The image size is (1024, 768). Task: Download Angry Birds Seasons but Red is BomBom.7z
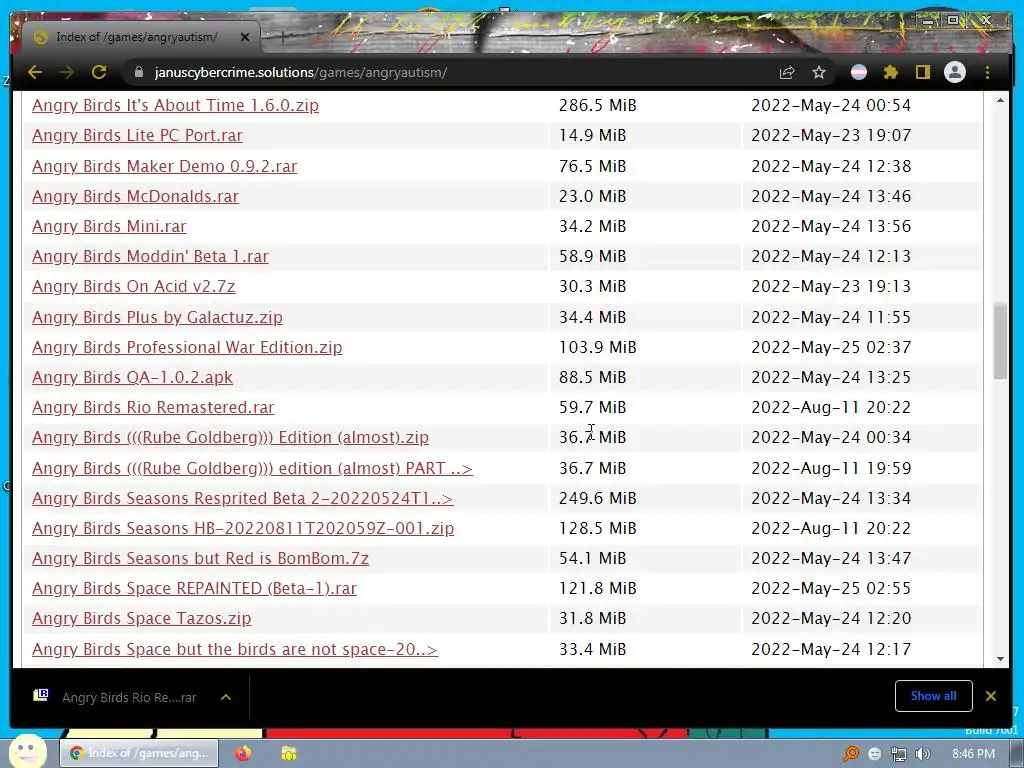[200, 558]
